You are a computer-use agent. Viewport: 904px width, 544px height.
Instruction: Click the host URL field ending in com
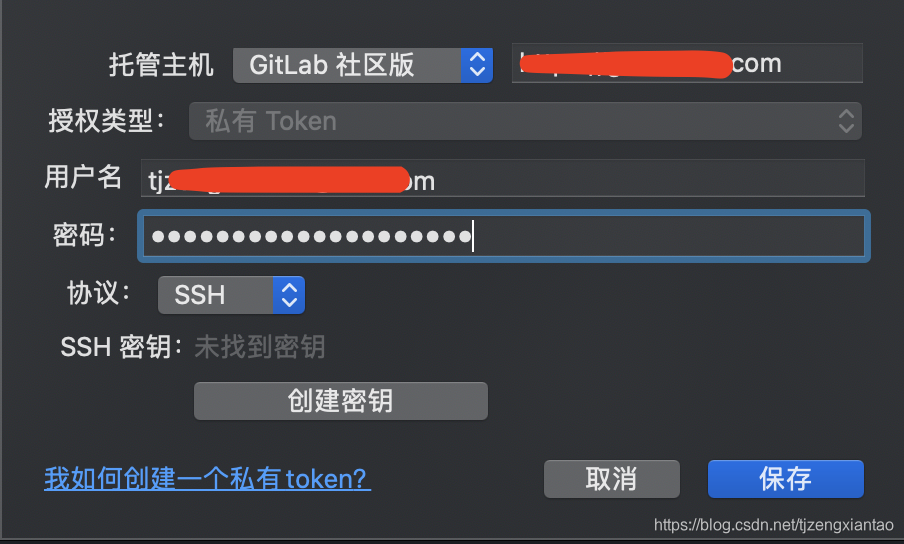click(687, 63)
